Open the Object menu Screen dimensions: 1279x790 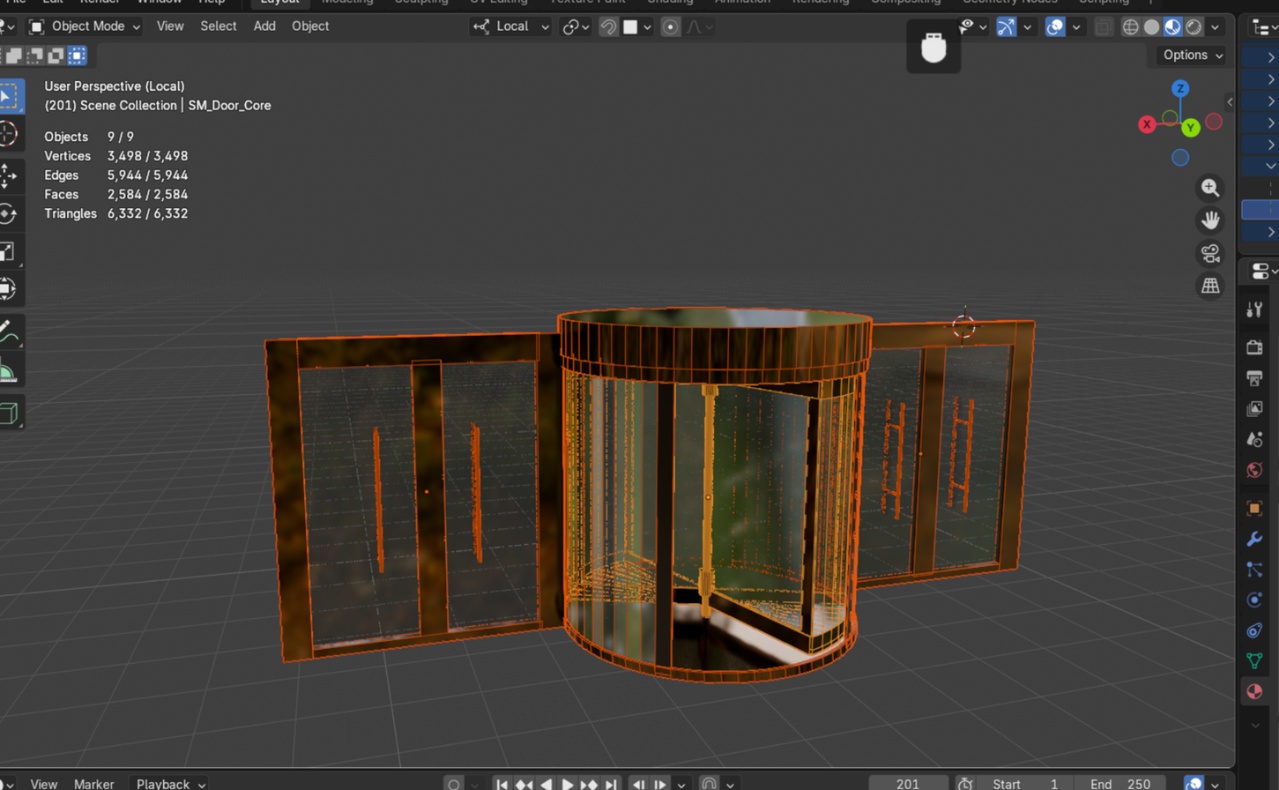click(x=310, y=26)
